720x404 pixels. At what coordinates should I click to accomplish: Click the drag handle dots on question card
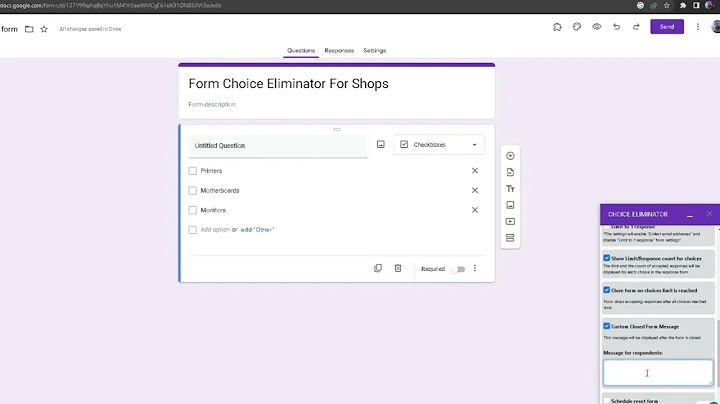(x=337, y=129)
